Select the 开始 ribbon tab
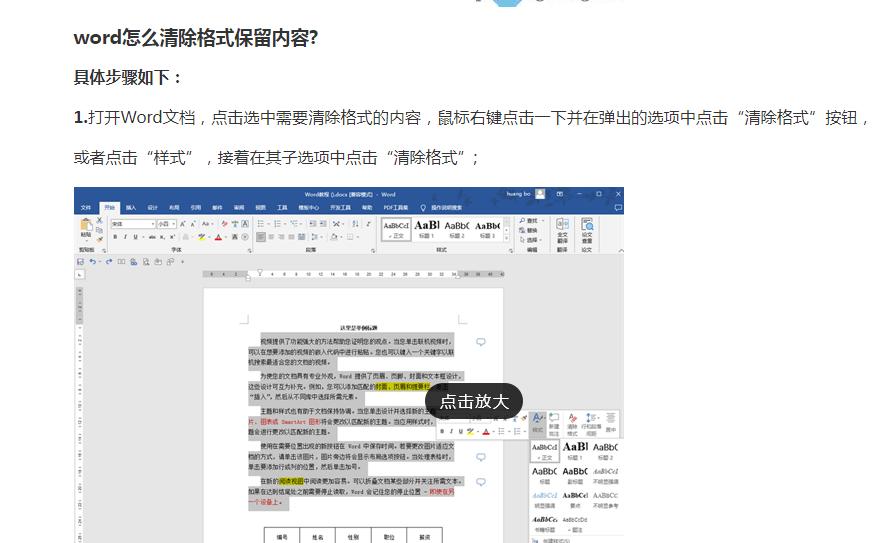882x543 pixels. click(x=109, y=208)
